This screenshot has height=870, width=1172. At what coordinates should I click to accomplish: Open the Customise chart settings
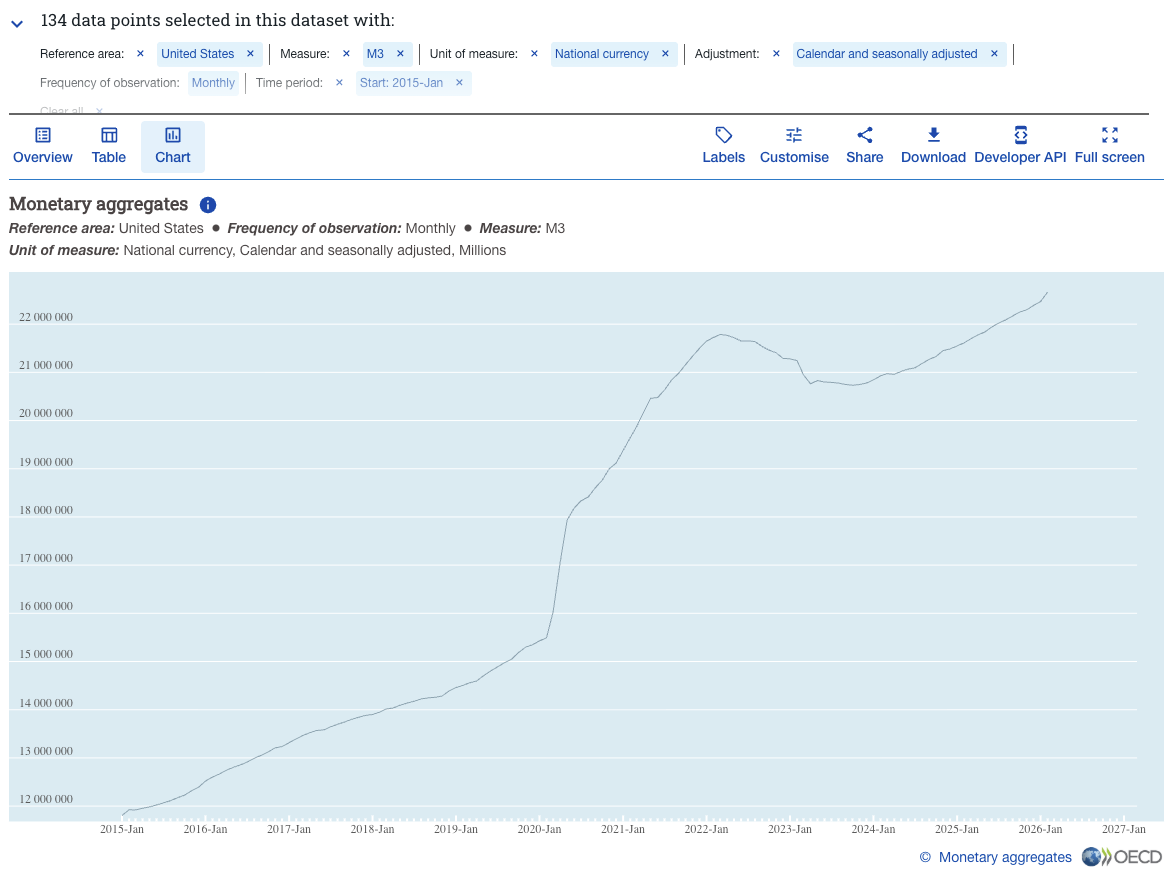(x=794, y=146)
